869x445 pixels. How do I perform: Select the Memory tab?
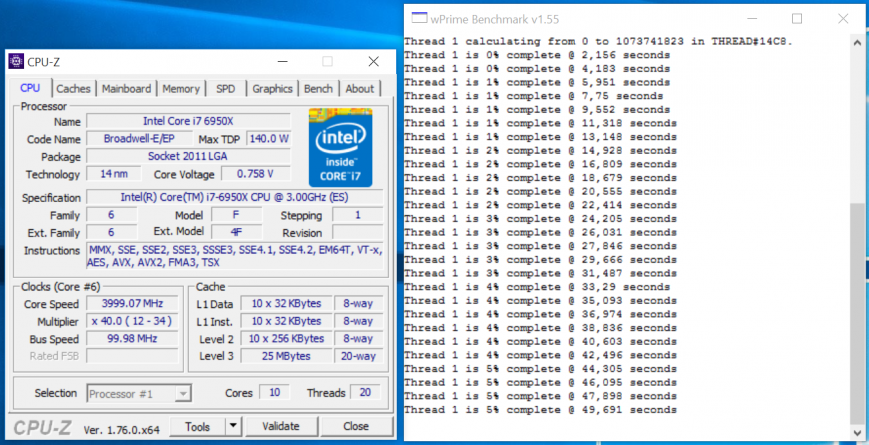181,89
